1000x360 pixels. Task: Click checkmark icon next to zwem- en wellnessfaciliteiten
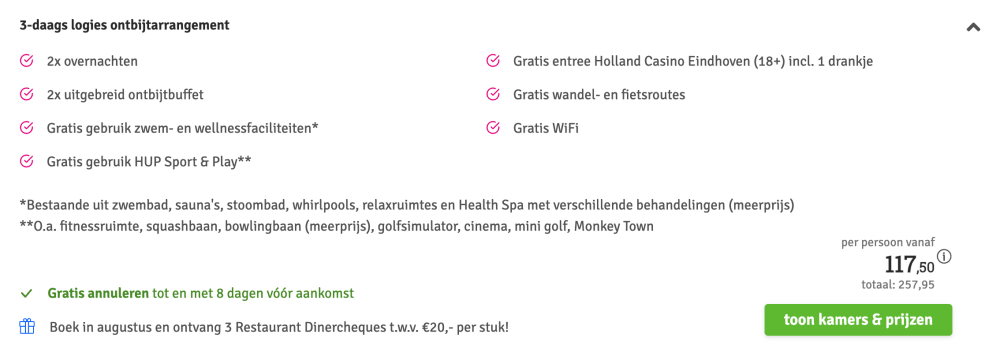(26, 128)
